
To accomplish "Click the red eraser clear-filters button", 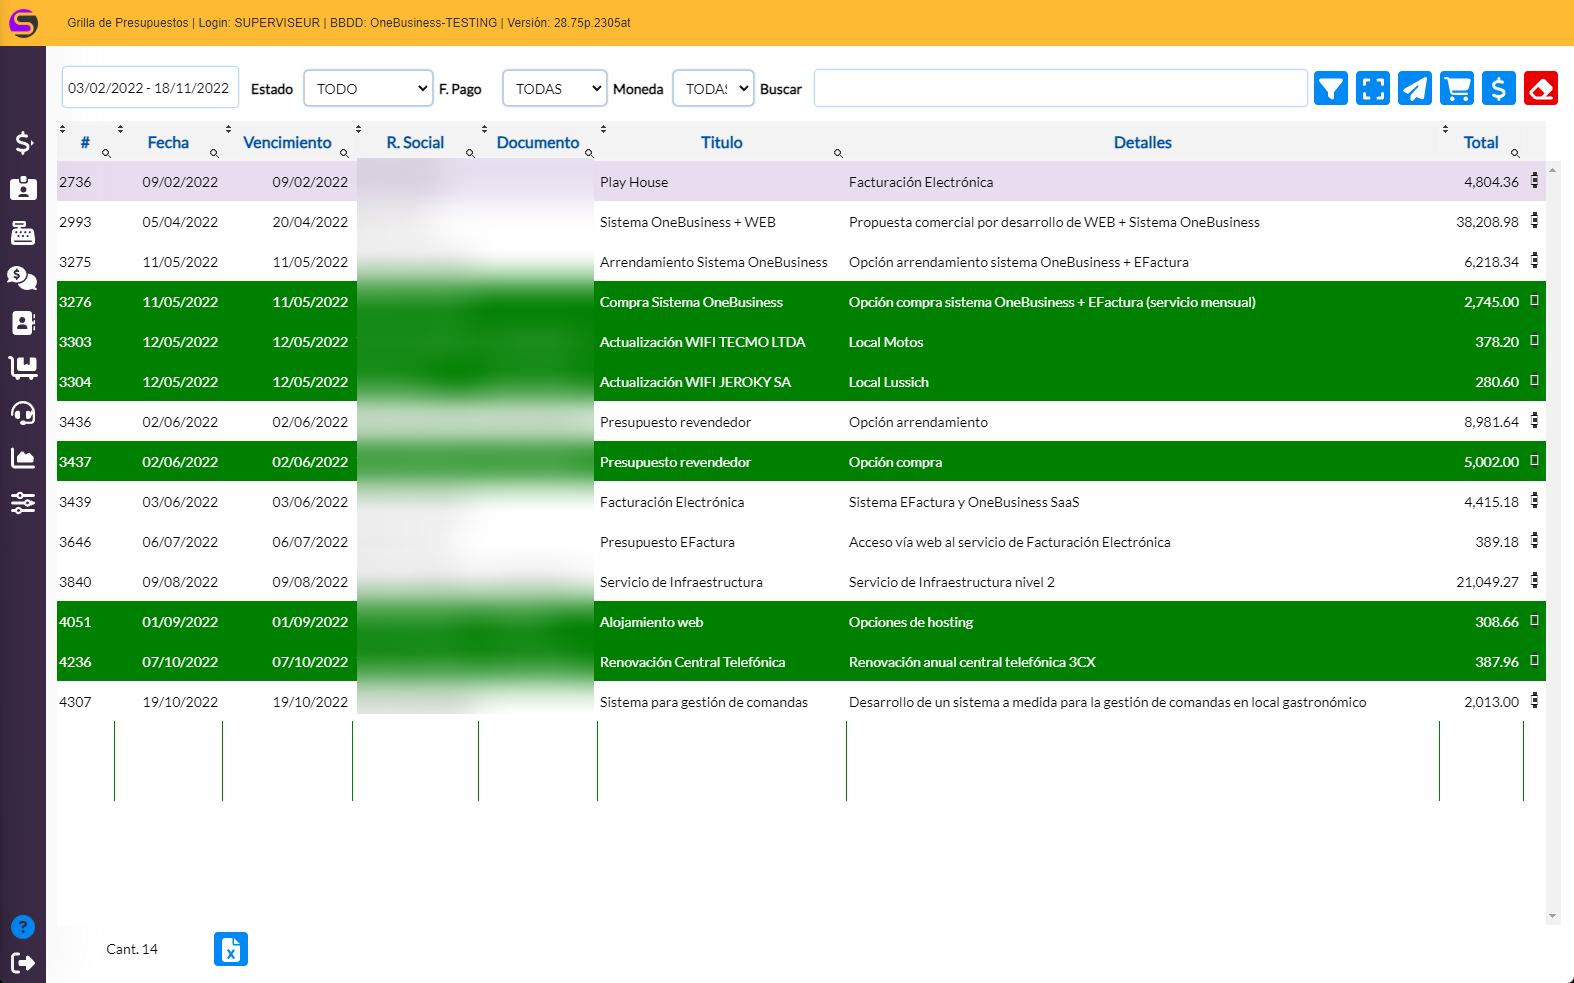I will (1540, 89).
